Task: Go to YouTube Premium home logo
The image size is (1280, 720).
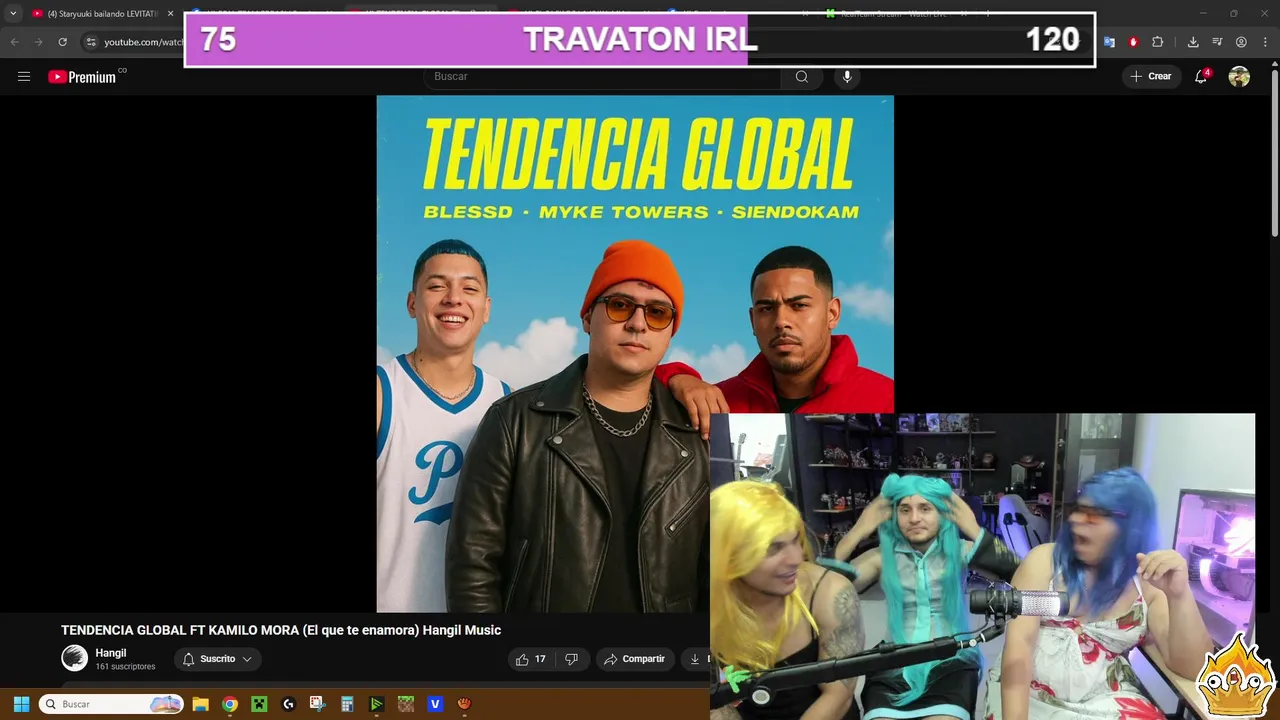Action: click(83, 77)
